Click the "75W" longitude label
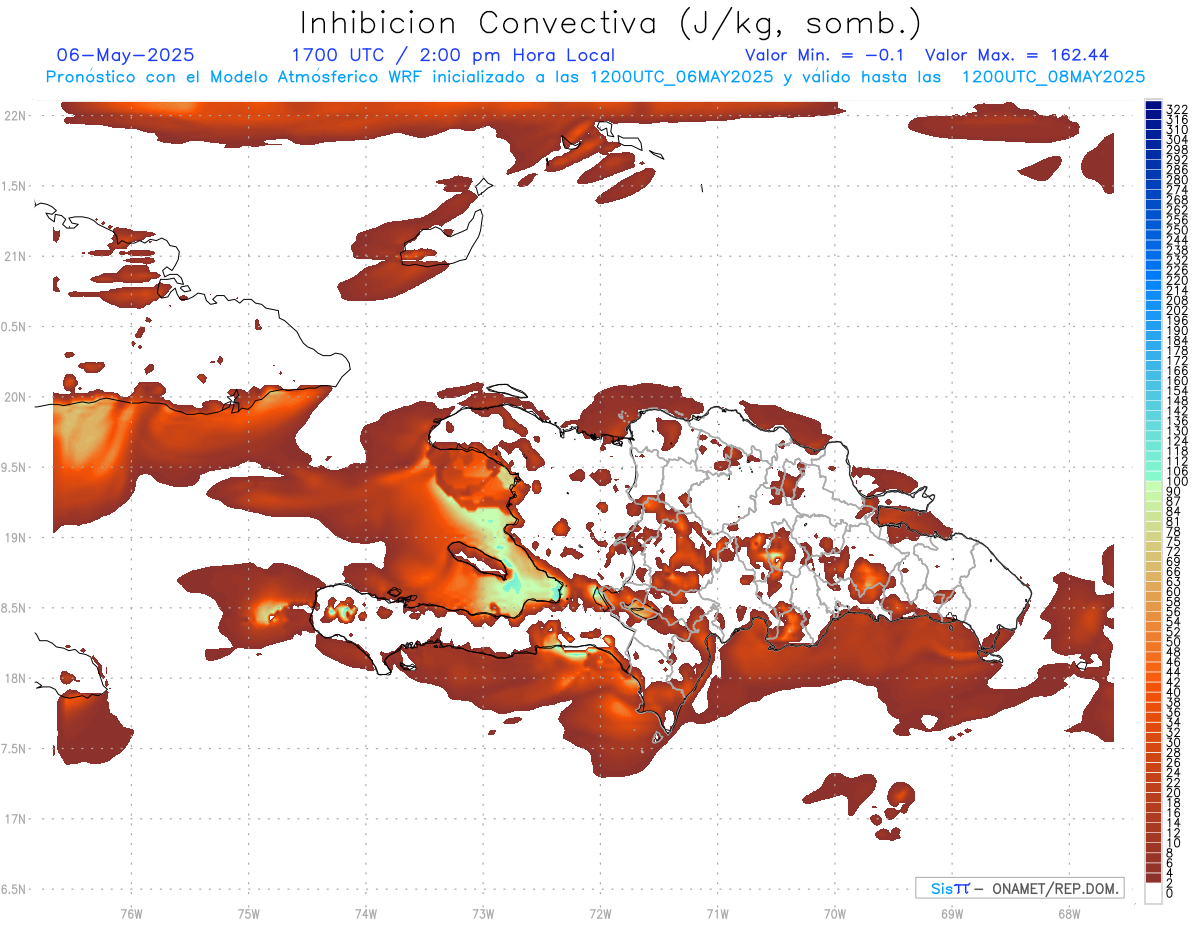The image size is (1200, 927). point(249,913)
